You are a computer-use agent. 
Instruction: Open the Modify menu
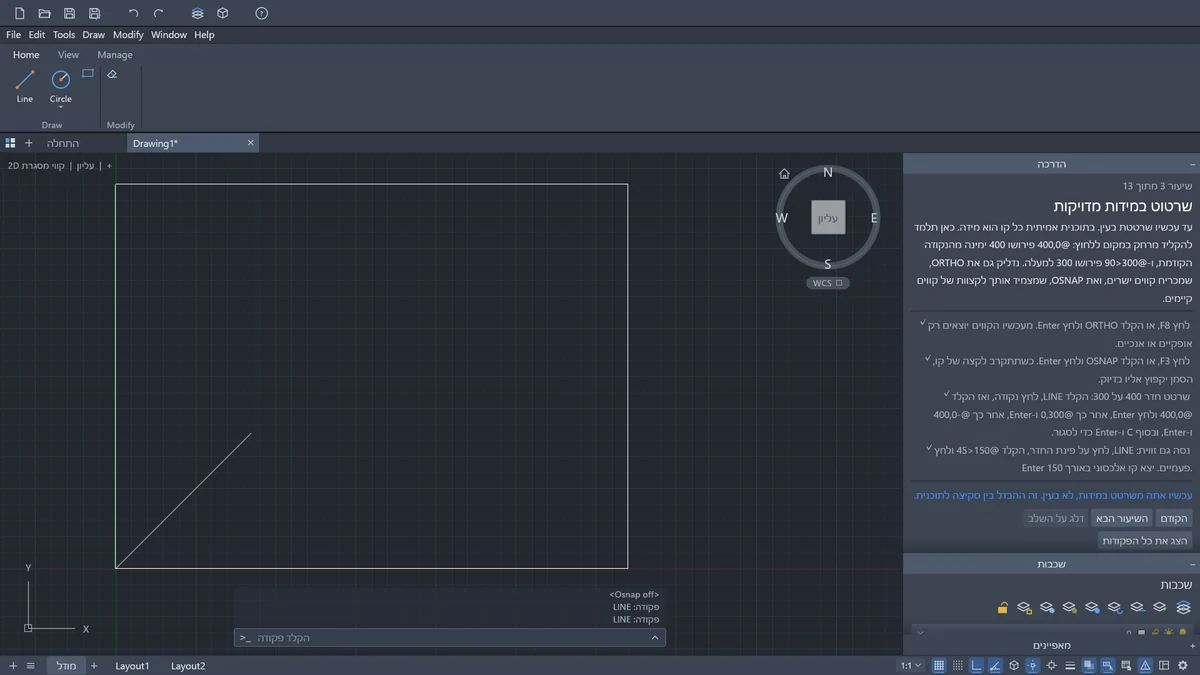pos(128,34)
